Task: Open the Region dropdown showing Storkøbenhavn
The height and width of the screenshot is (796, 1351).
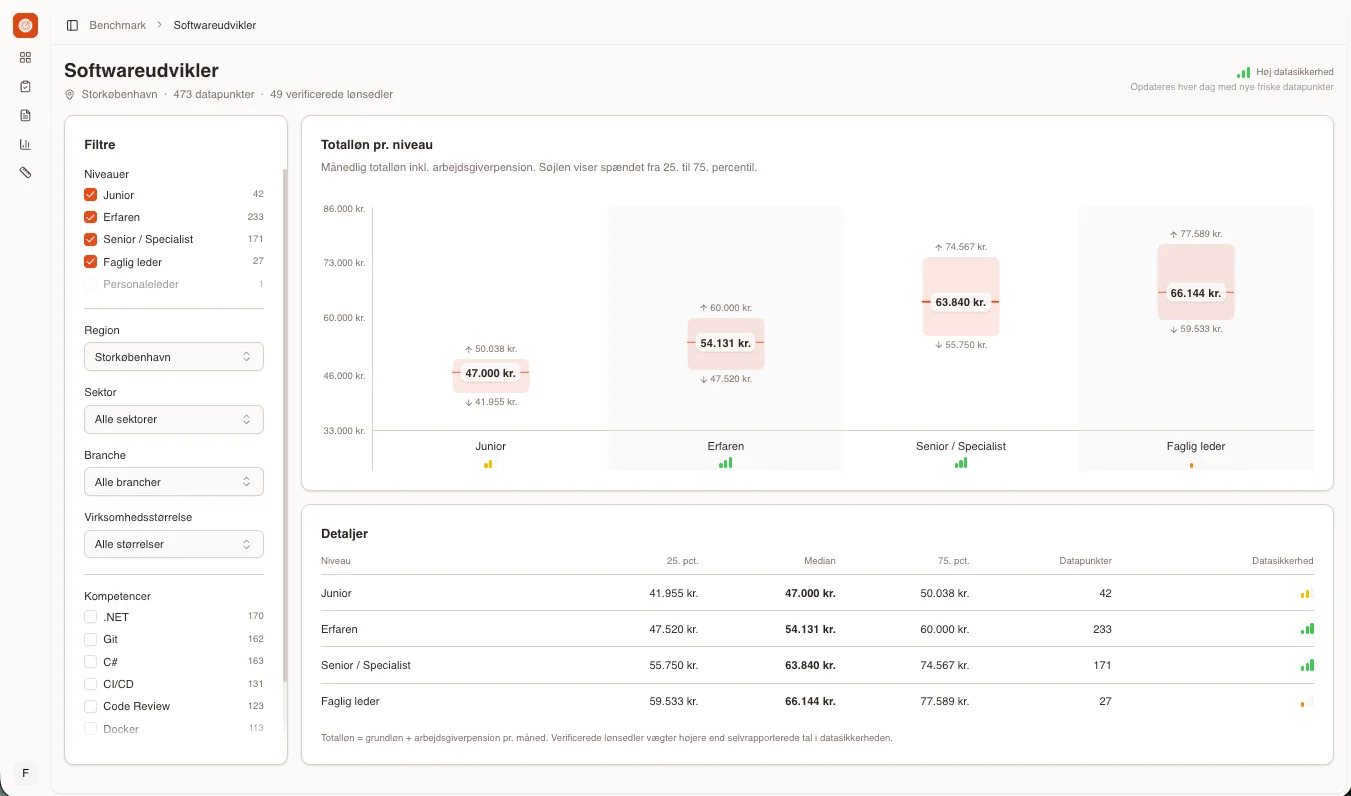Action: click(x=174, y=357)
